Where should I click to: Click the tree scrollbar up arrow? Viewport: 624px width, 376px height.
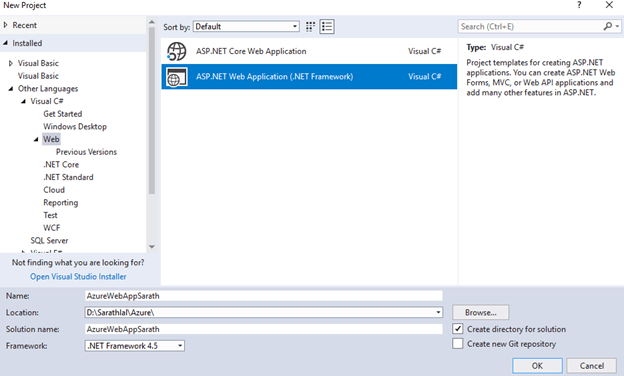tap(152, 22)
